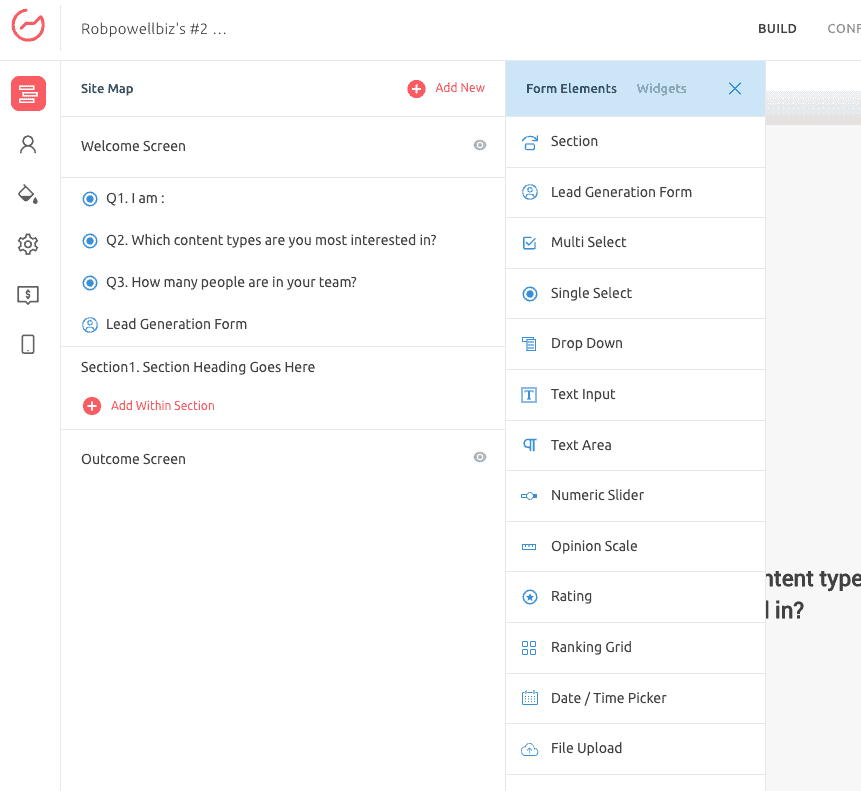Add a Drop Down element
This screenshot has width=861, height=791.
635,344
